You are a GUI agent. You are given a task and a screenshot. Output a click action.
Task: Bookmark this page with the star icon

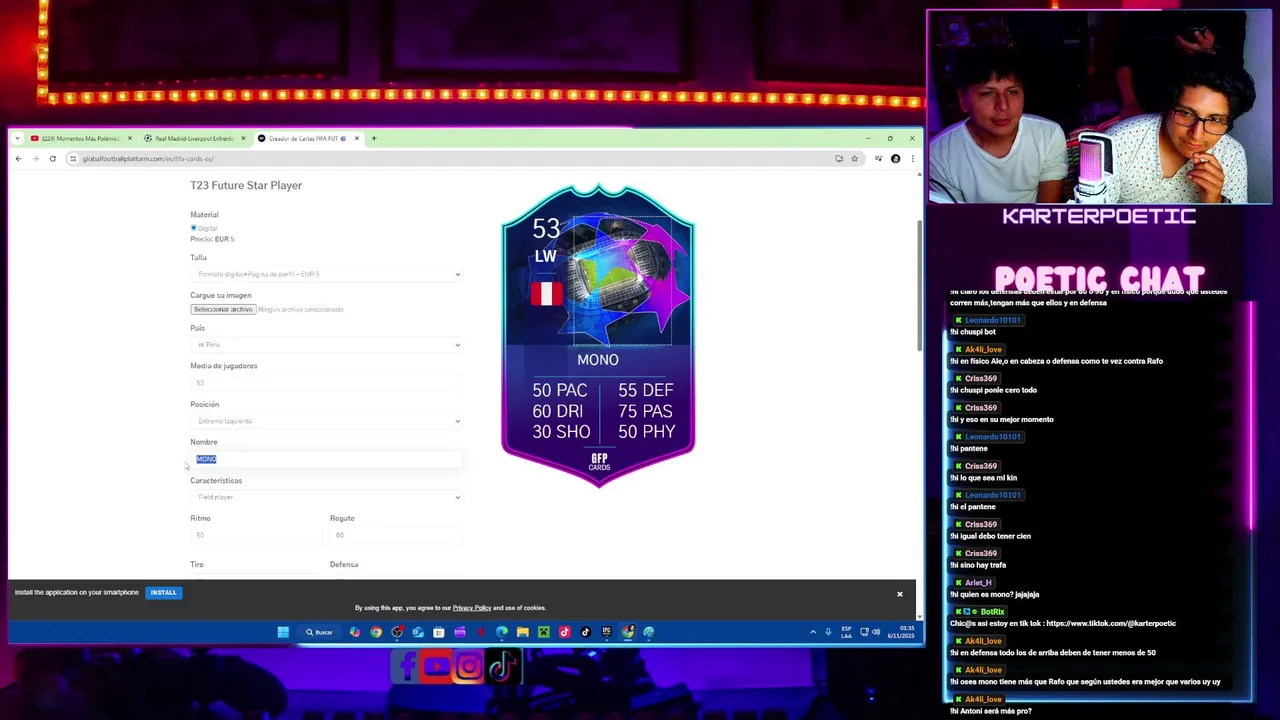(x=854, y=159)
